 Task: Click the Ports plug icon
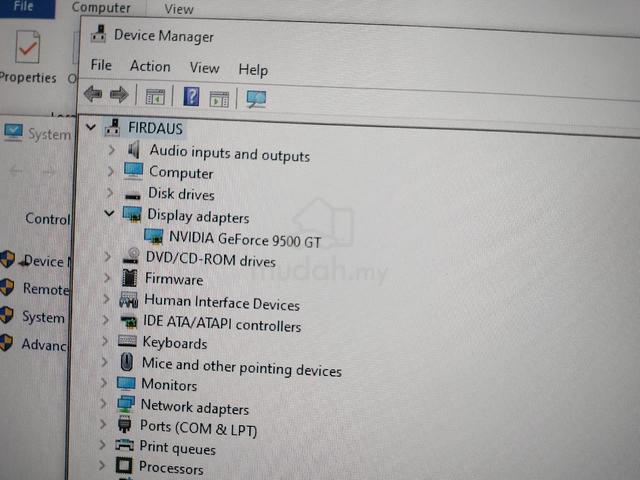click(x=124, y=424)
